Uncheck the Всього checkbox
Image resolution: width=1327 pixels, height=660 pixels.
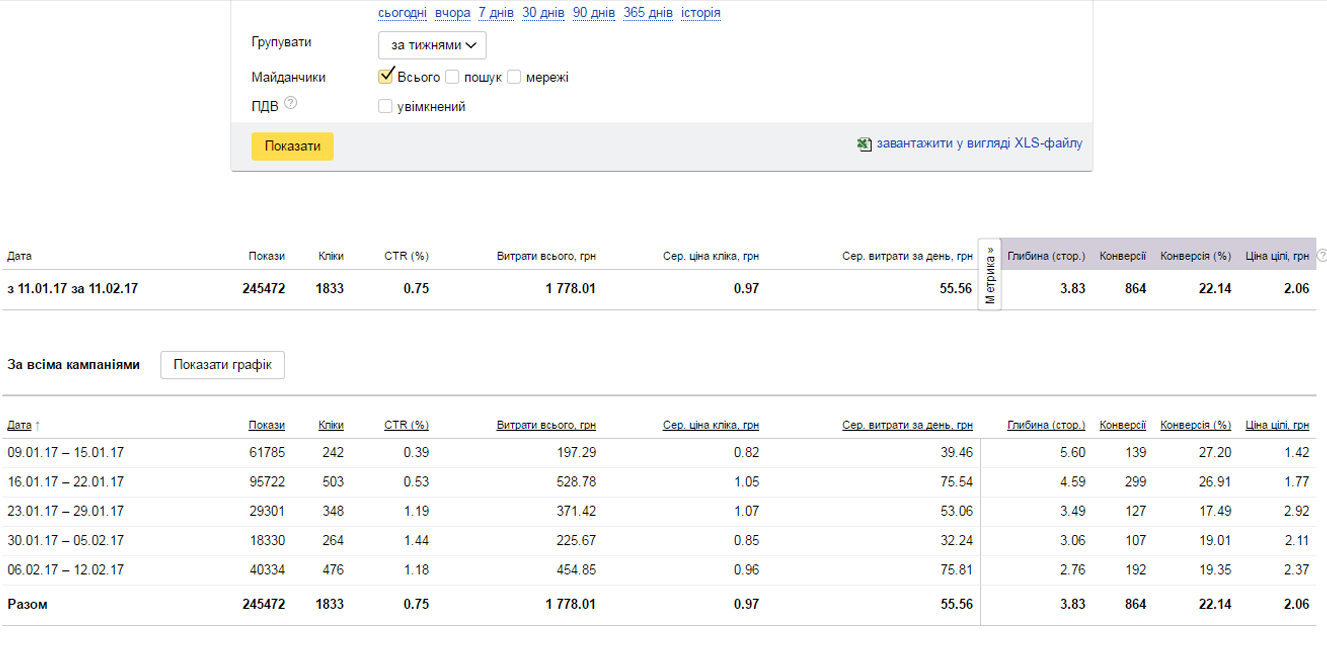(386, 76)
